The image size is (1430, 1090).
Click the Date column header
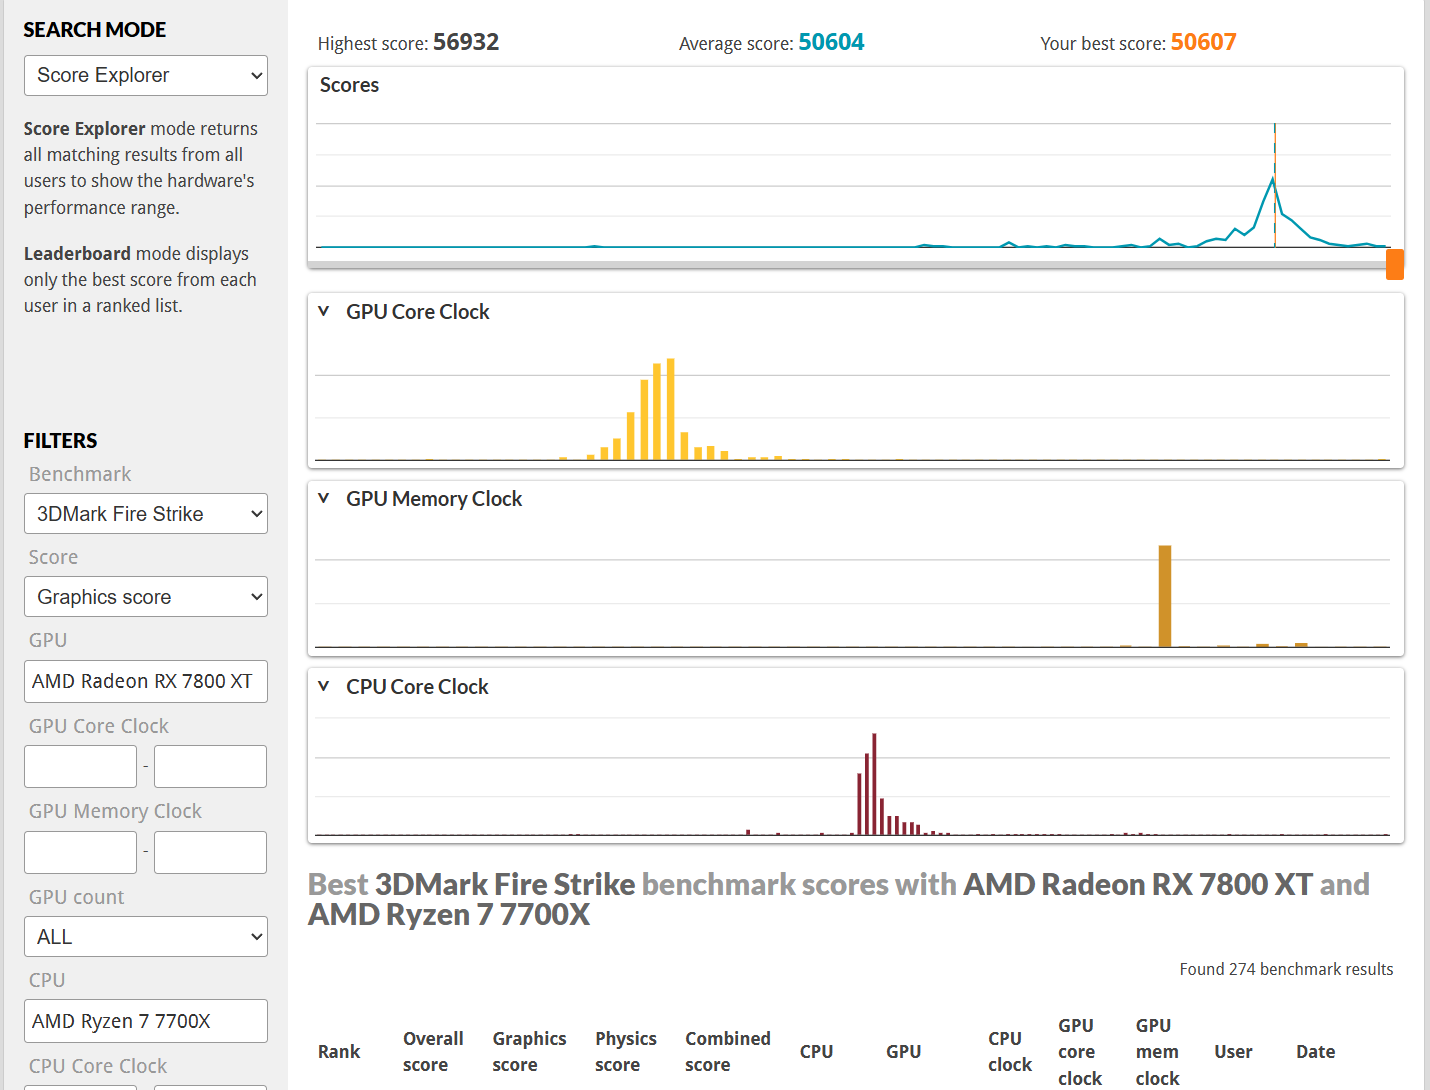pyautogui.click(x=1315, y=1052)
